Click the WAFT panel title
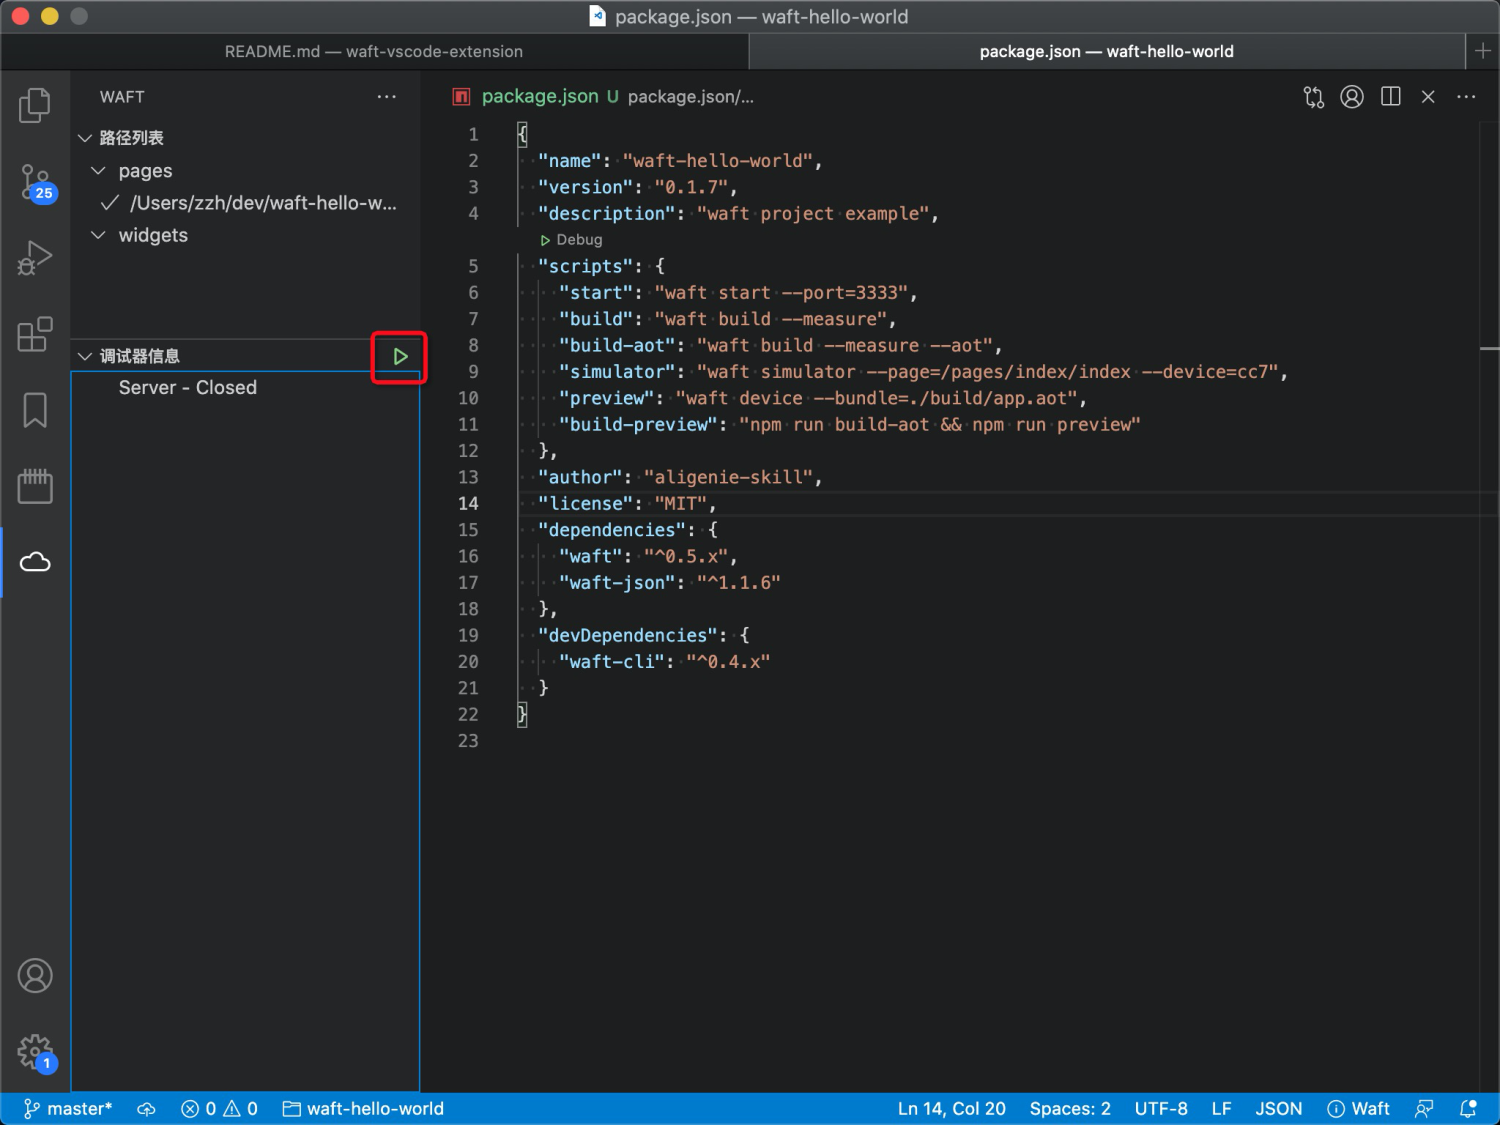The image size is (1500, 1125). [x=122, y=97]
